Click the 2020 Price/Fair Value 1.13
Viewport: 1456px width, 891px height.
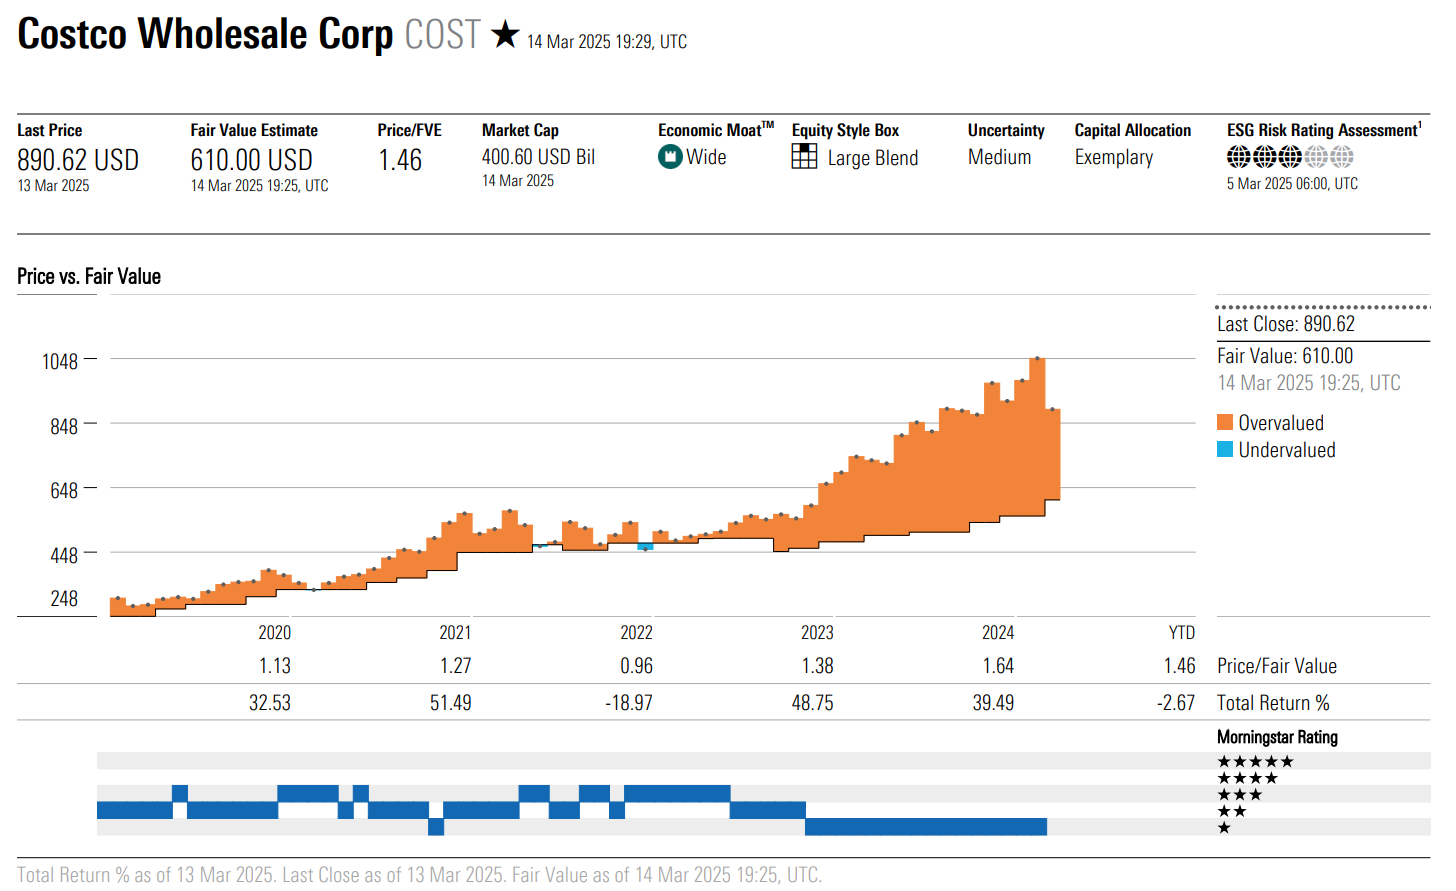point(275,666)
